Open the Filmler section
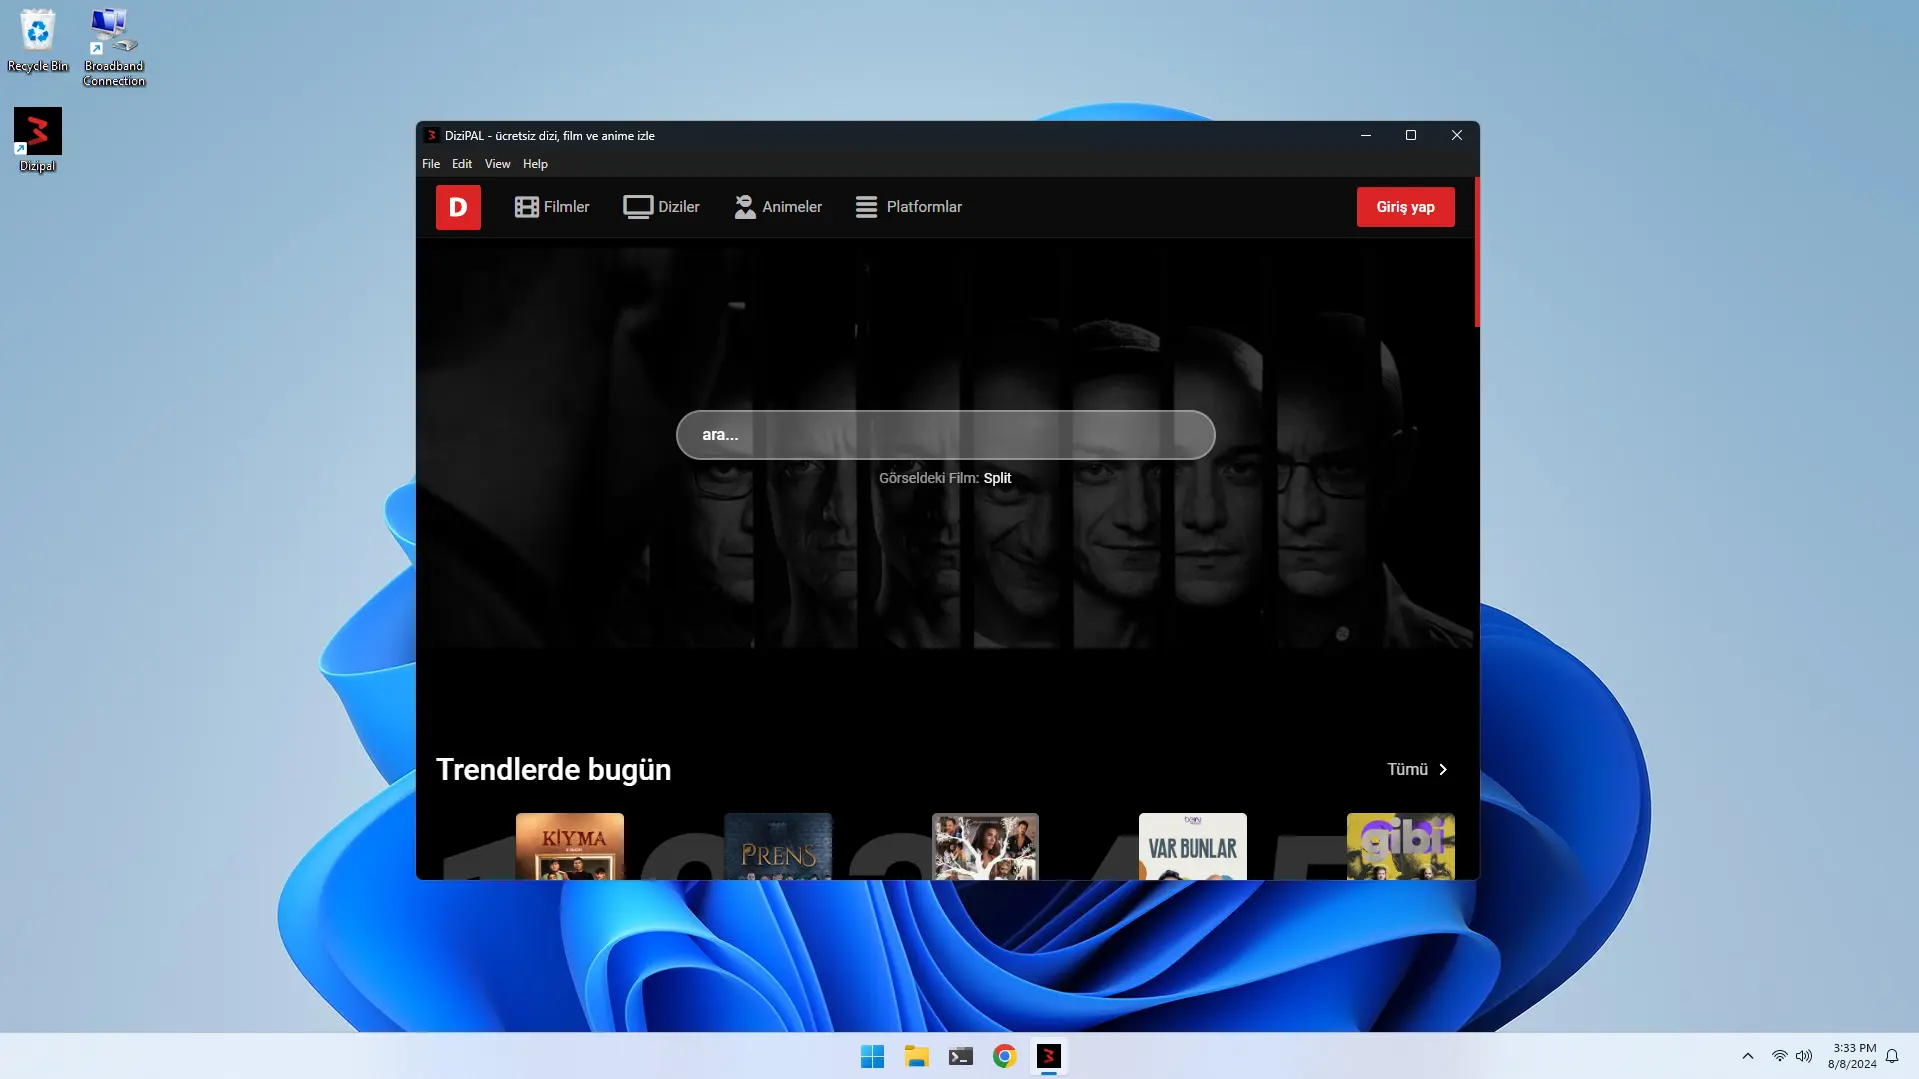The width and height of the screenshot is (1919, 1079). [552, 207]
